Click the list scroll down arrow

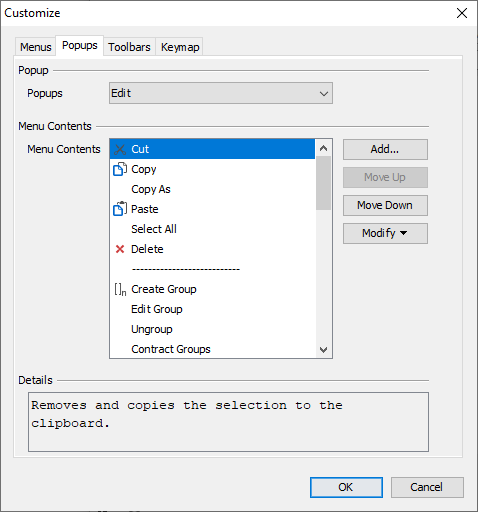(323, 350)
